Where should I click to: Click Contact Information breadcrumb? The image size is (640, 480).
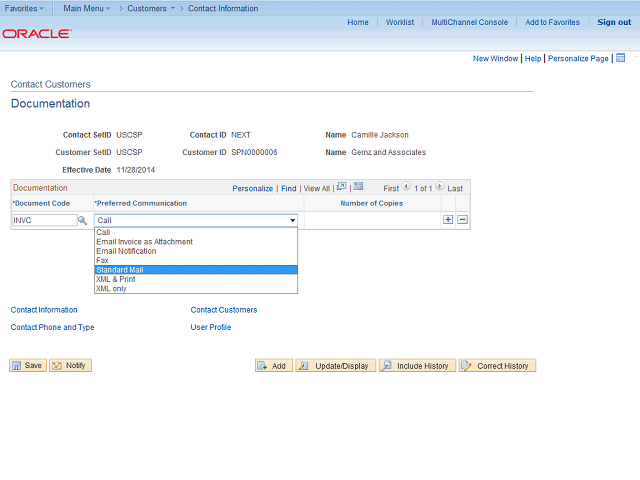223,8
